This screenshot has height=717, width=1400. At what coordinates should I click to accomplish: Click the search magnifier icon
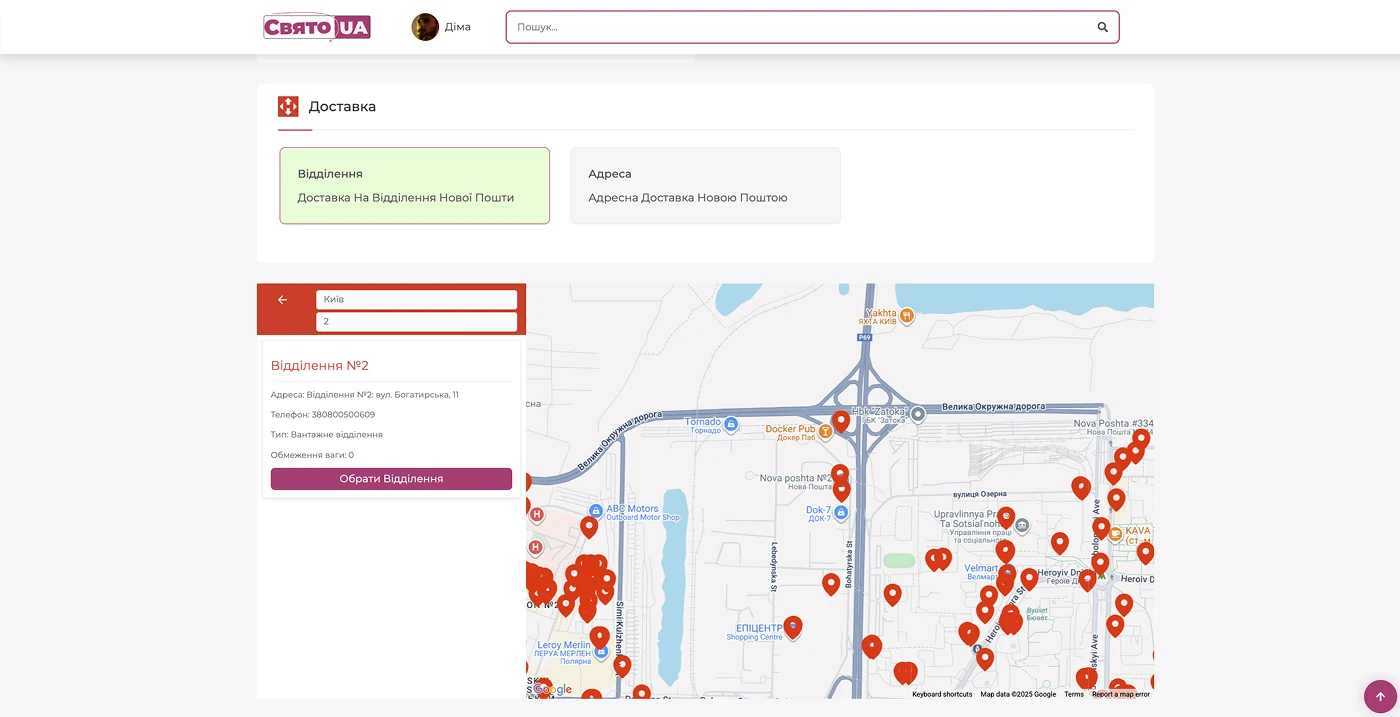tap(1102, 27)
